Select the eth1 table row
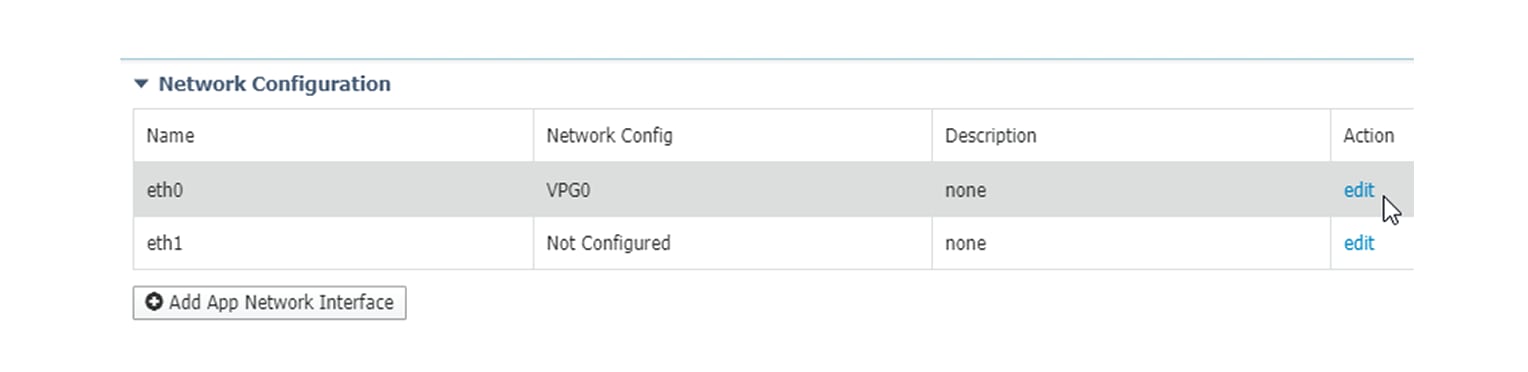 click(773, 243)
